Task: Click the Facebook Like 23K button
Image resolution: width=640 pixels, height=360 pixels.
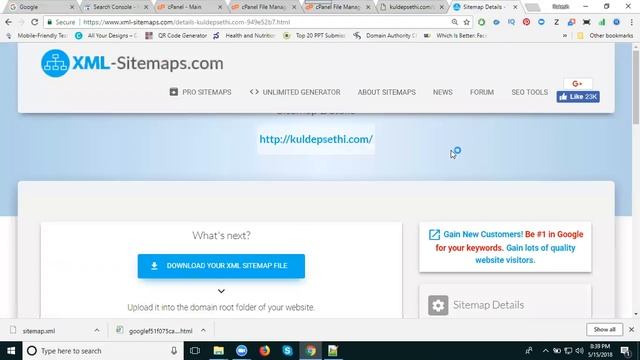Action: [x=578, y=97]
